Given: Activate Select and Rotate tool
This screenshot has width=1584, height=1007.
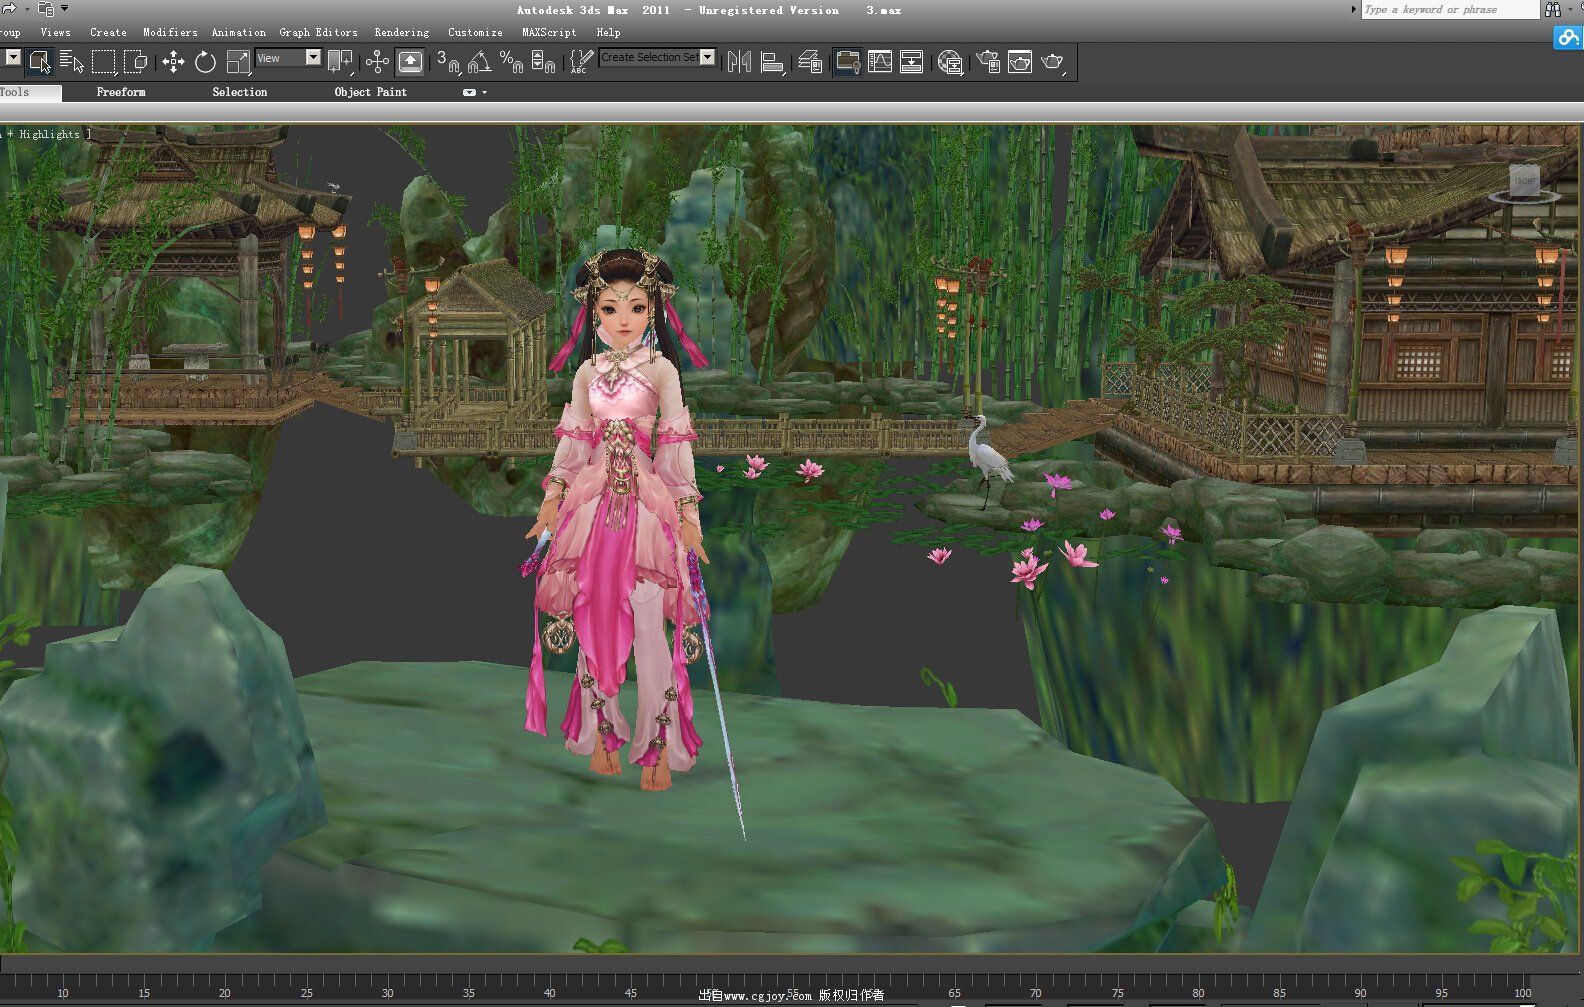Looking at the screenshot, I should [205, 62].
